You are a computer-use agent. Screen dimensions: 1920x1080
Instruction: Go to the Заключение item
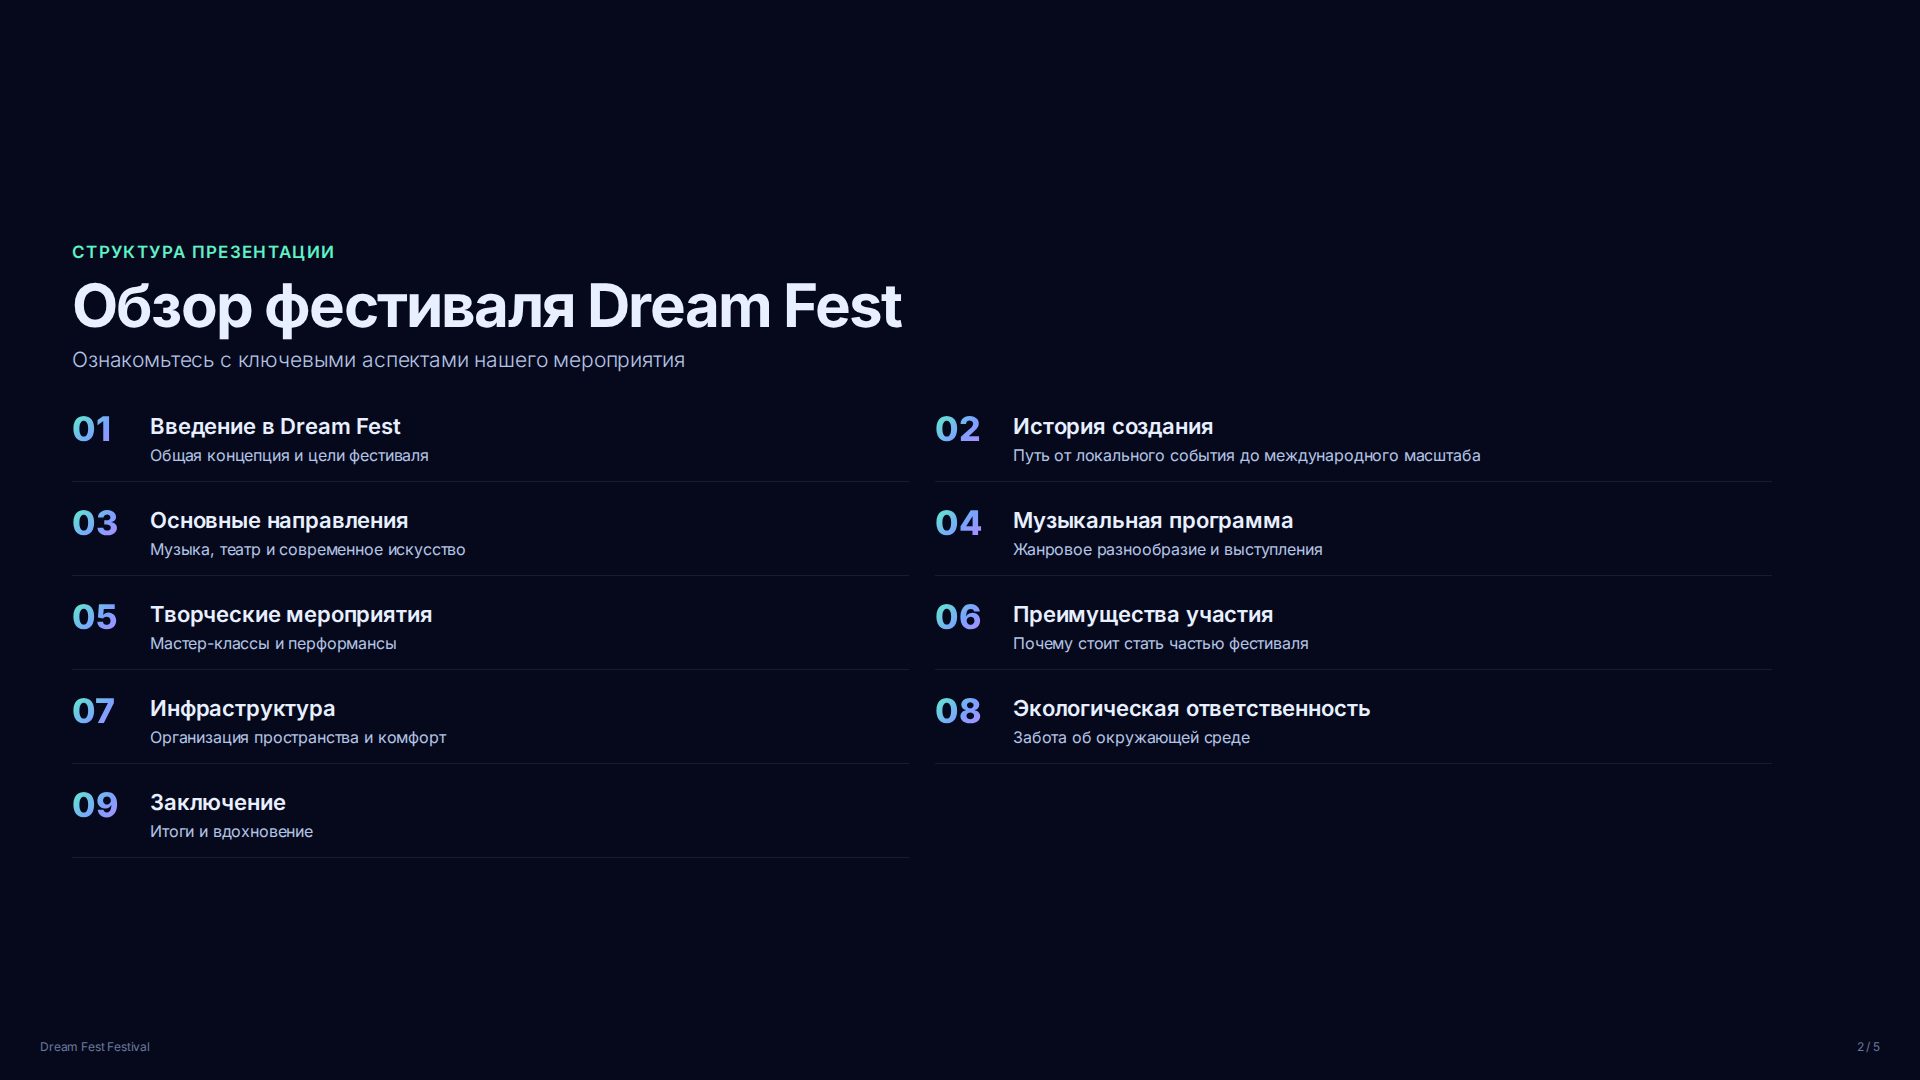click(490, 816)
